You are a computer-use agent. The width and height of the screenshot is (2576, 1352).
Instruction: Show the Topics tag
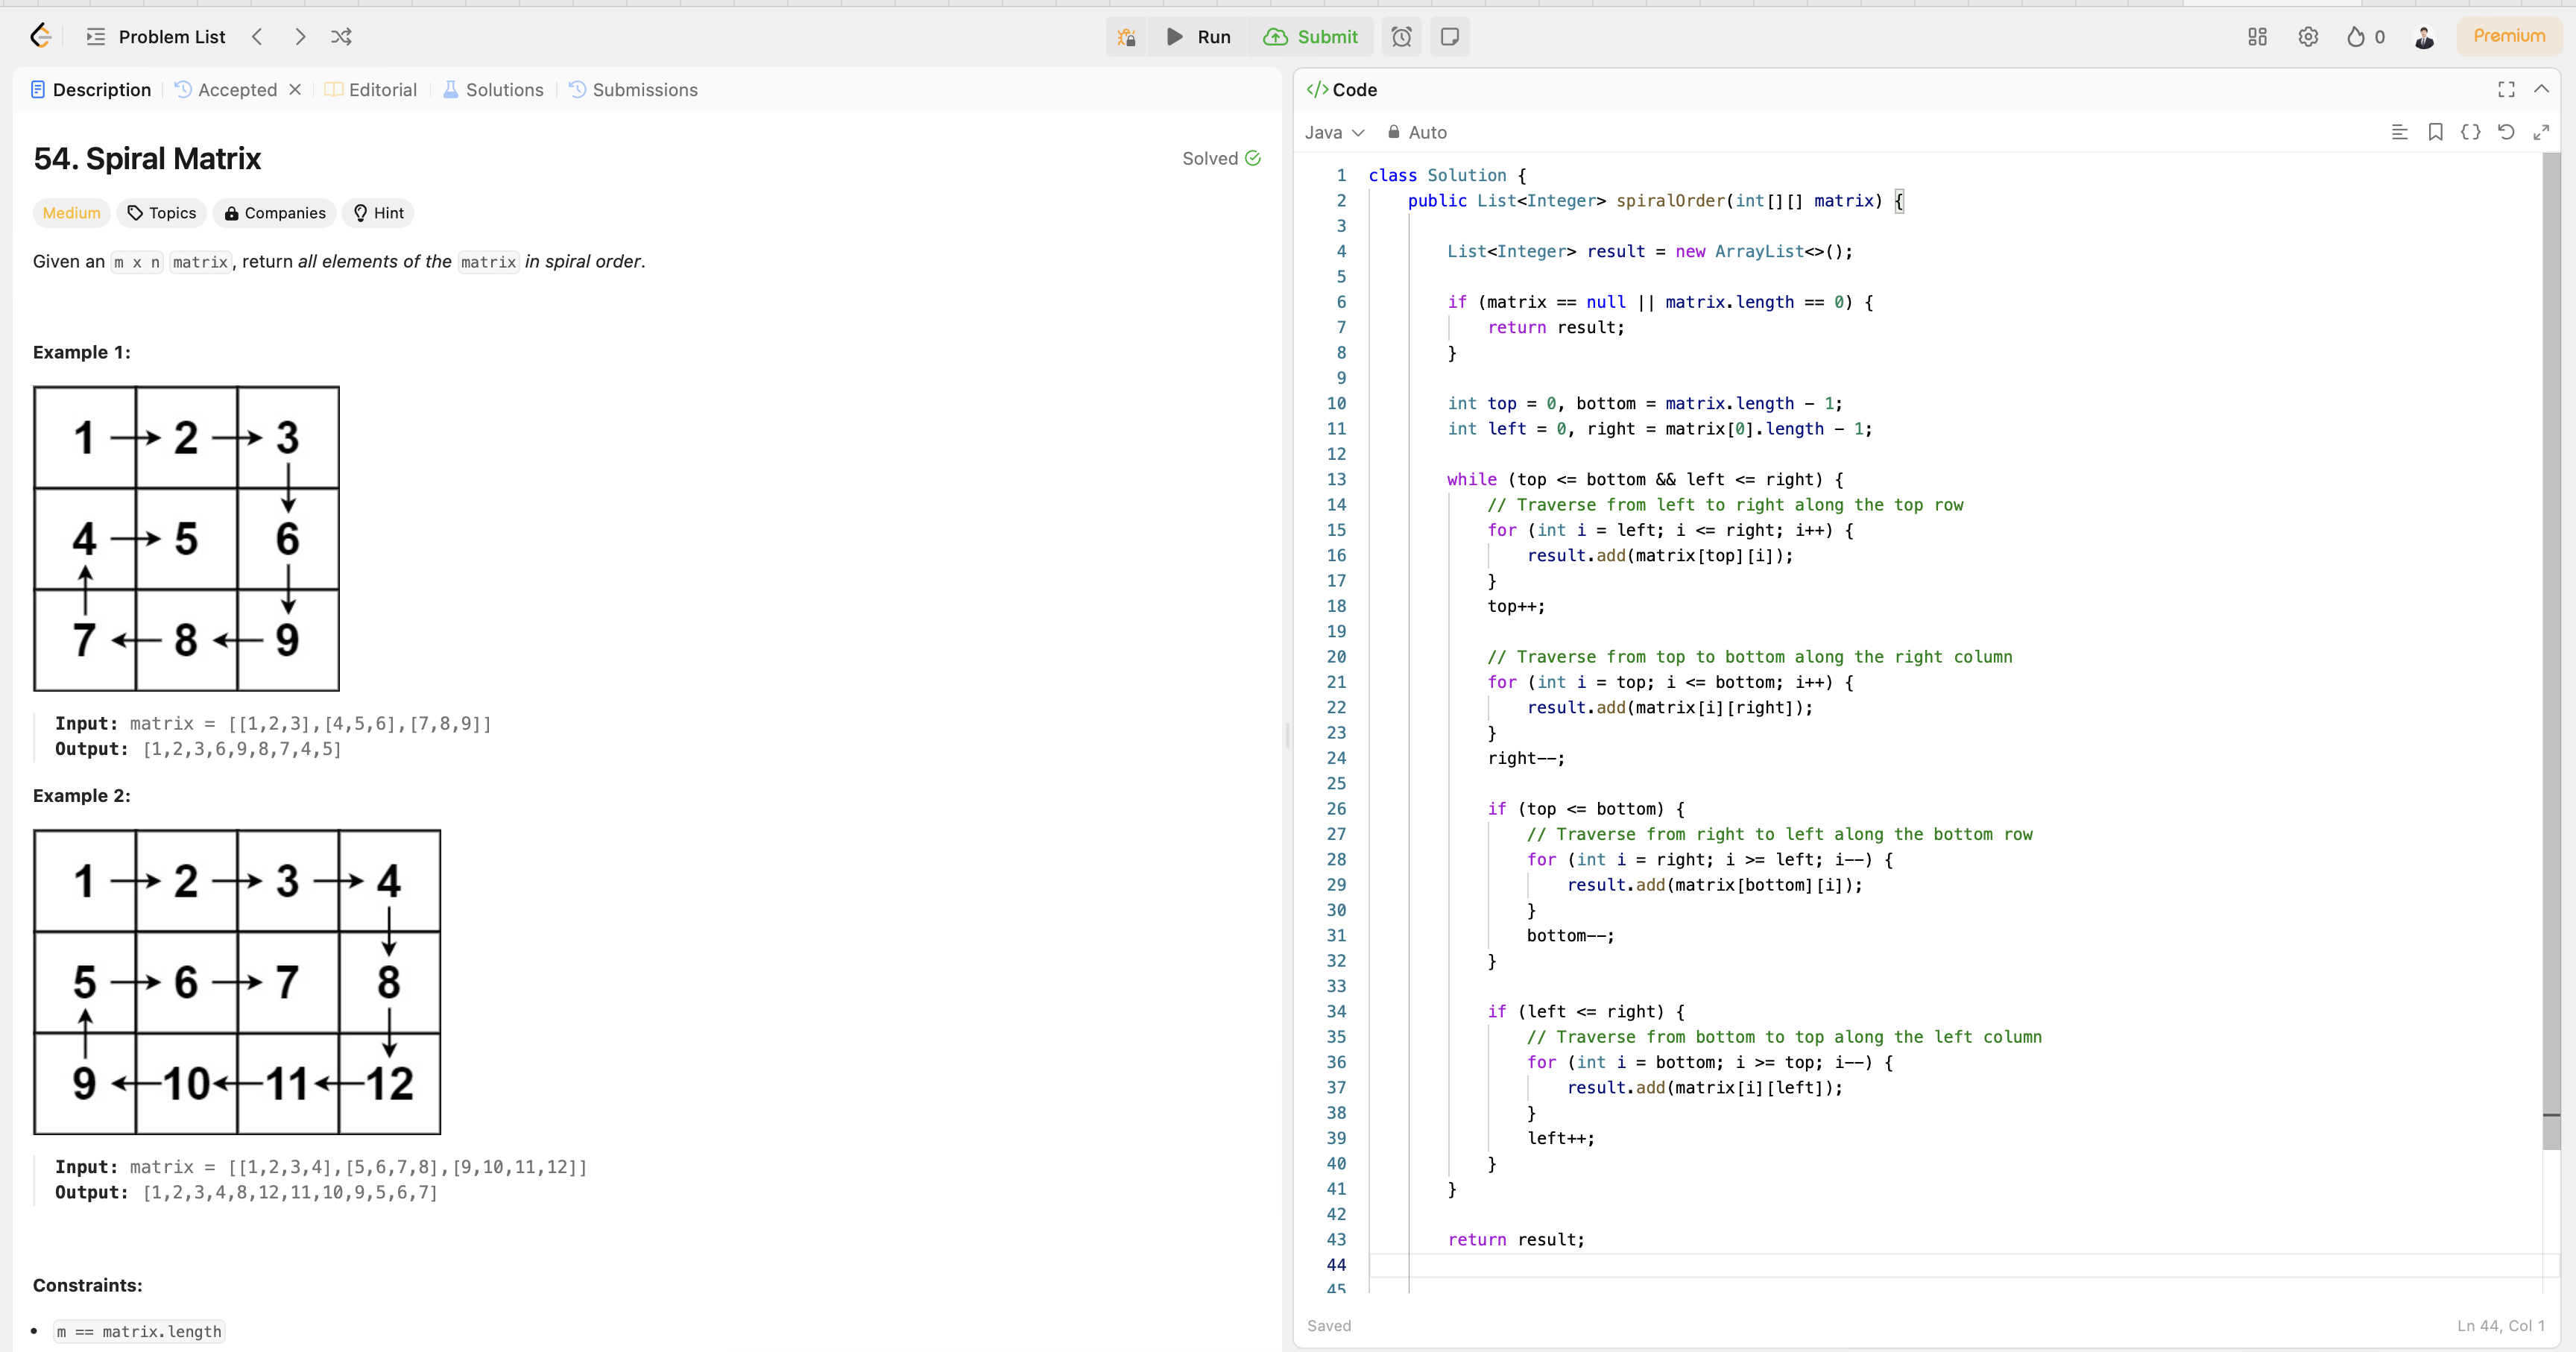click(x=161, y=213)
